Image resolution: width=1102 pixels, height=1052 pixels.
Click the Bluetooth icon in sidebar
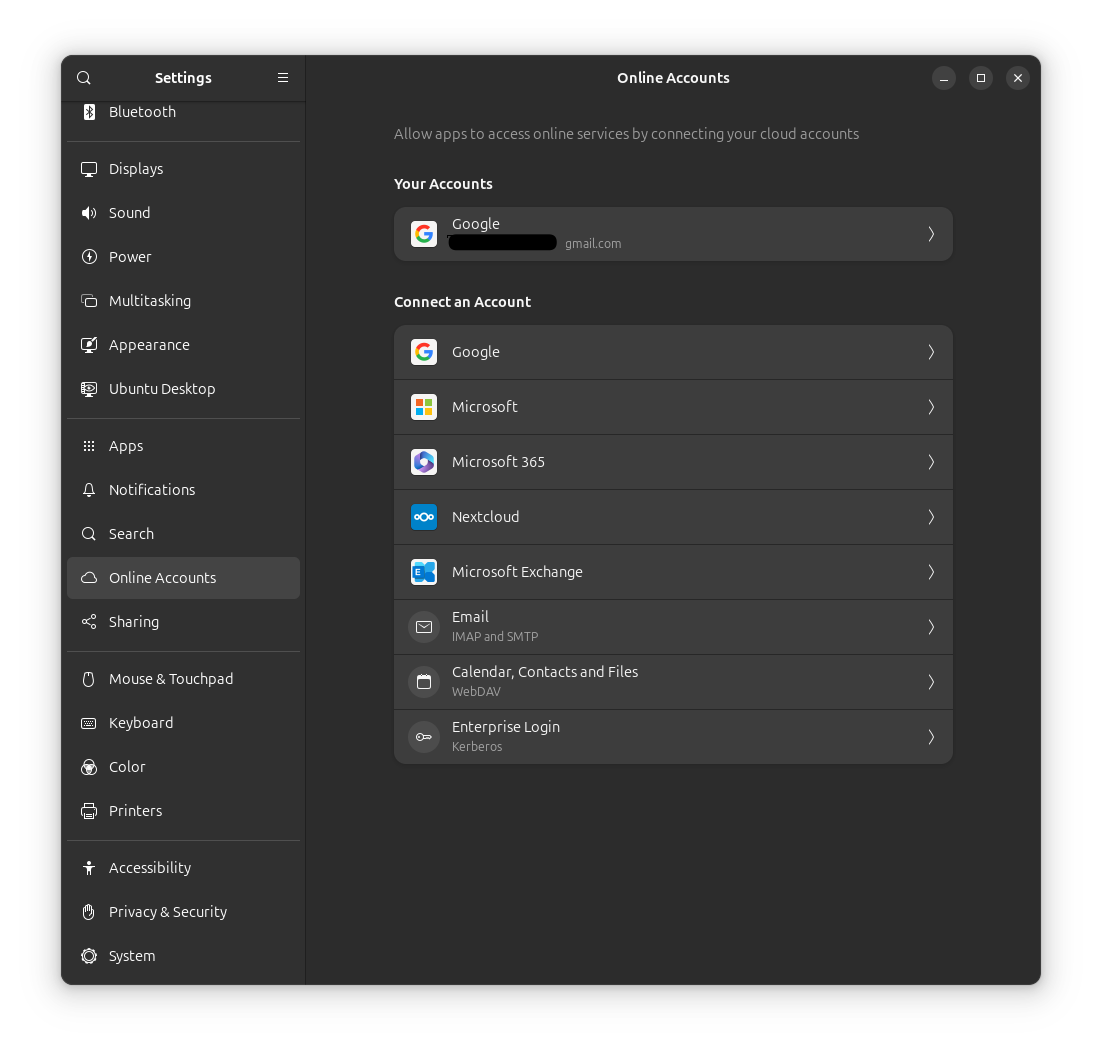tap(89, 112)
